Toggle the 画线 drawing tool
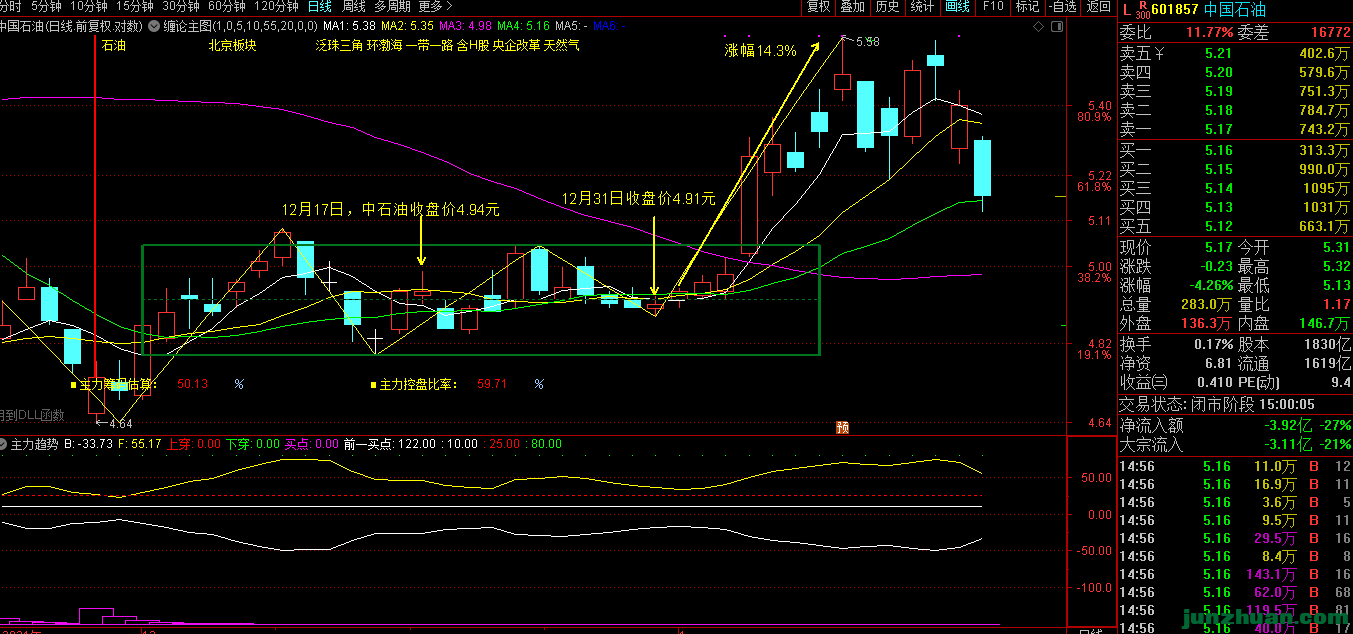 (957, 6)
